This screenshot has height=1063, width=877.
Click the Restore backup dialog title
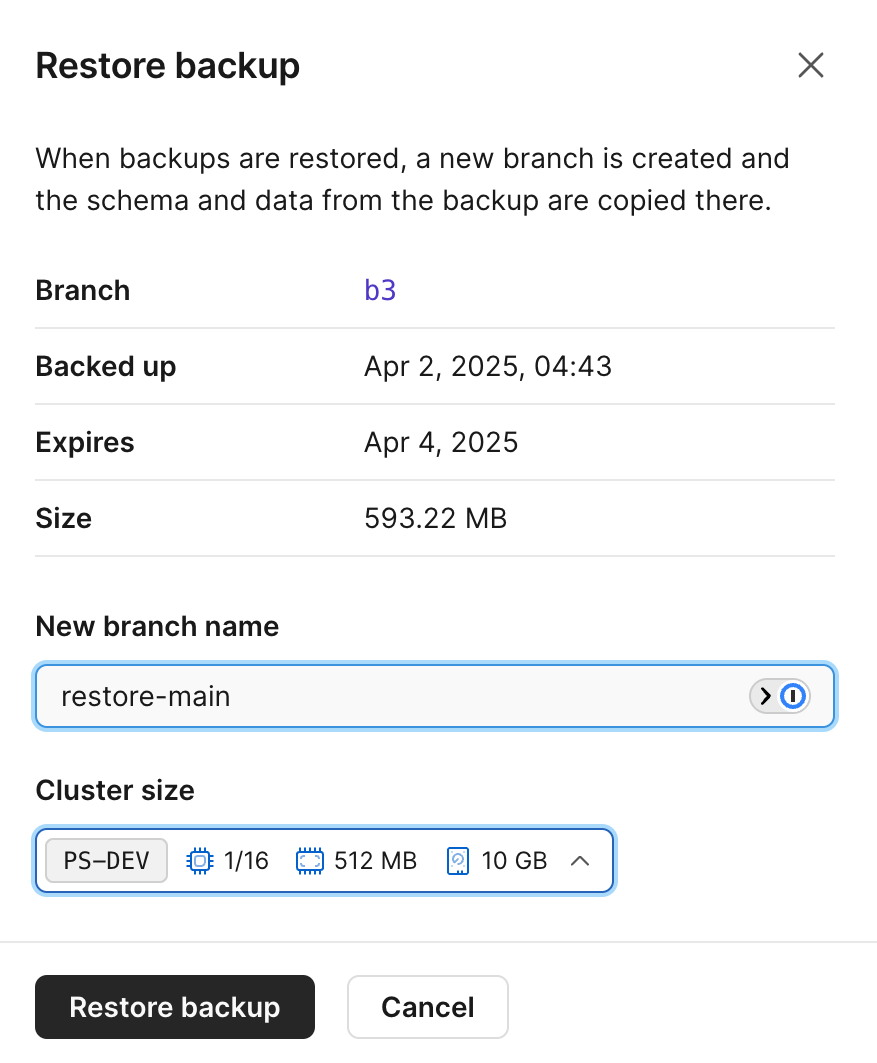[x=167, y=65]
